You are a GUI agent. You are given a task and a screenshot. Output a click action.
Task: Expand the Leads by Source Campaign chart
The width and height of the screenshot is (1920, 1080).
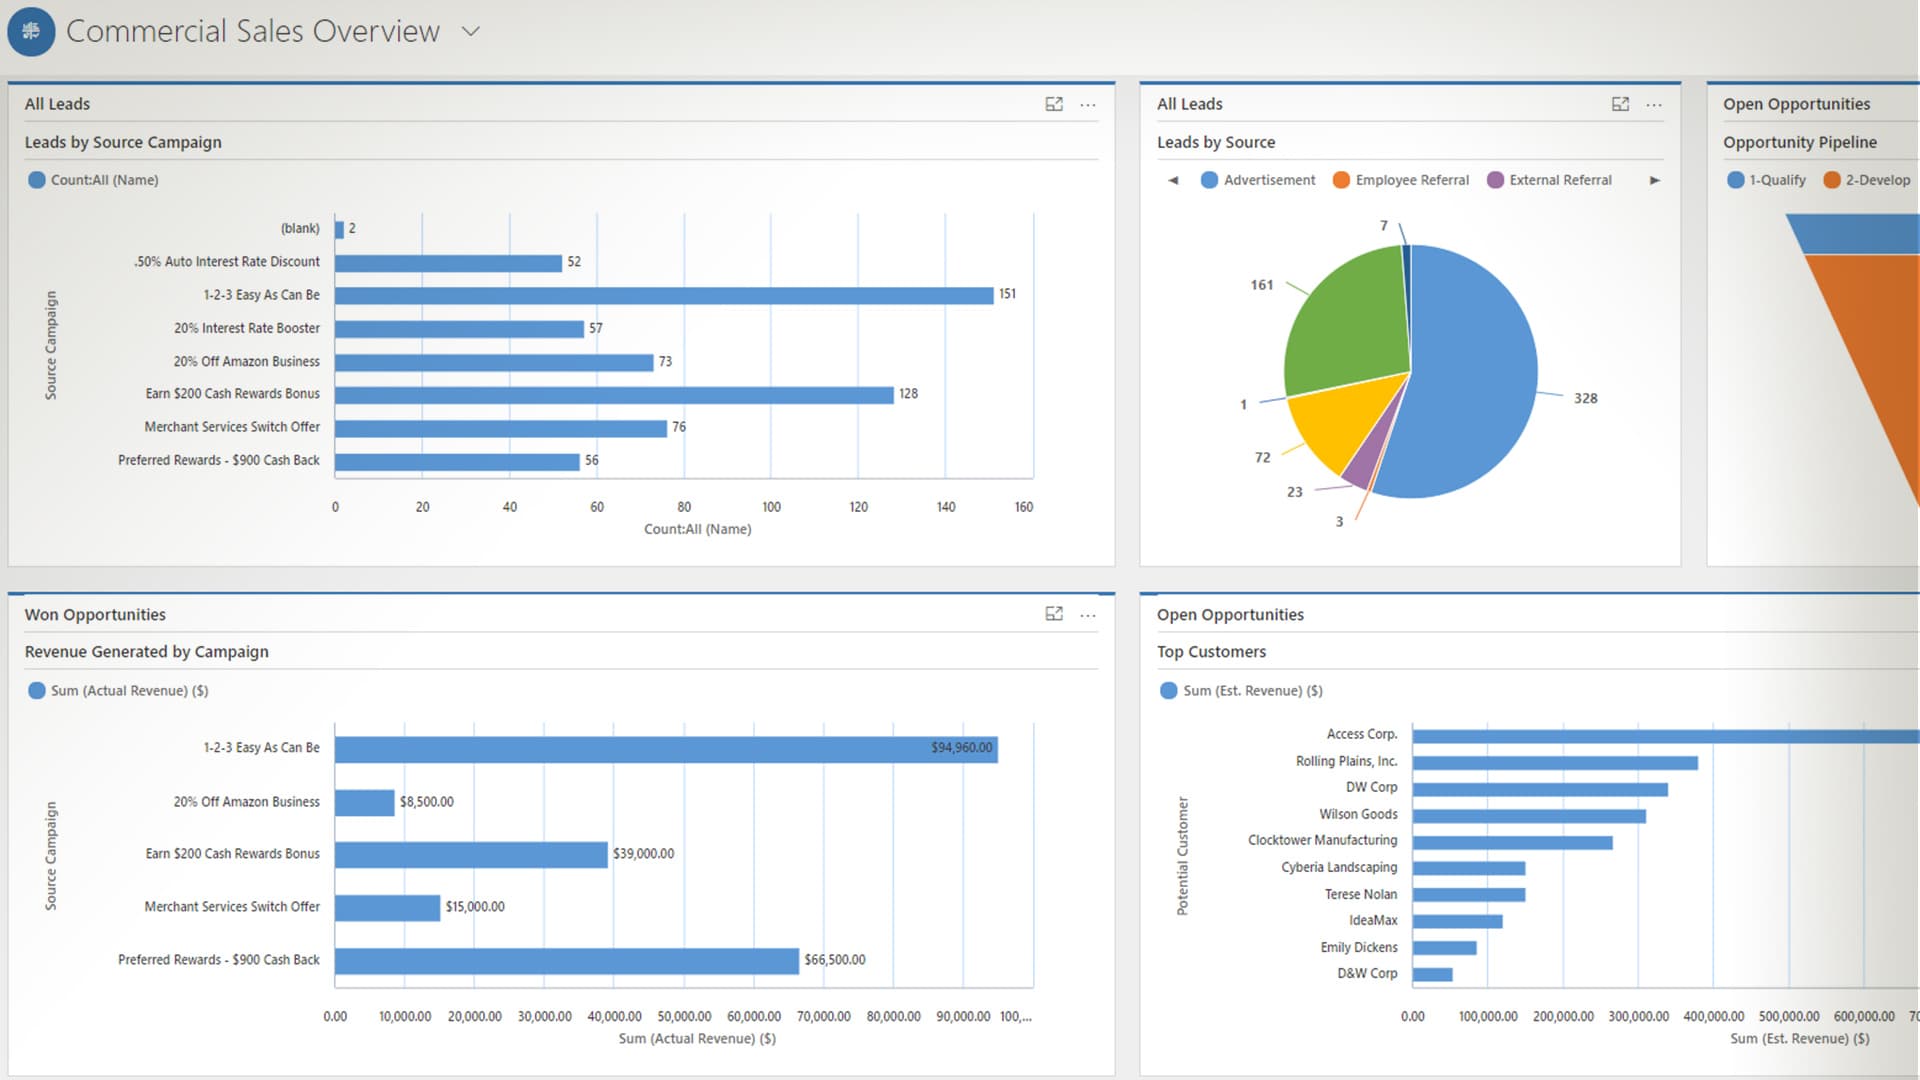point(1054,104)
